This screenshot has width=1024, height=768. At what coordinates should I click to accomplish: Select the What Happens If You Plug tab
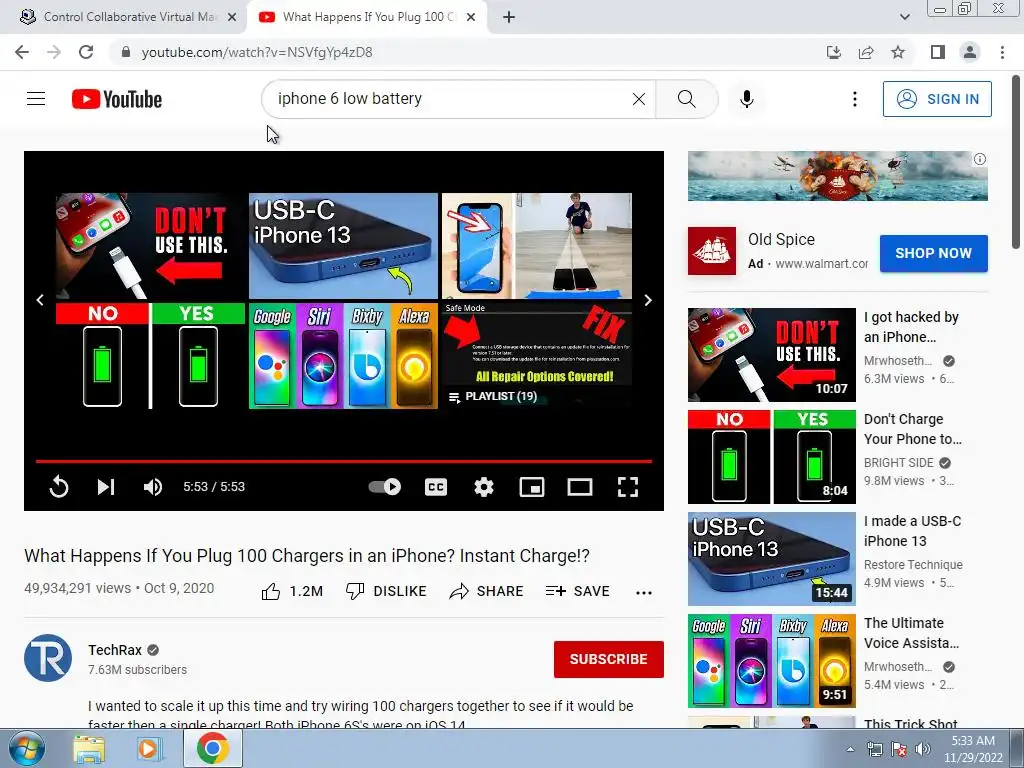[x=367, y=17]
